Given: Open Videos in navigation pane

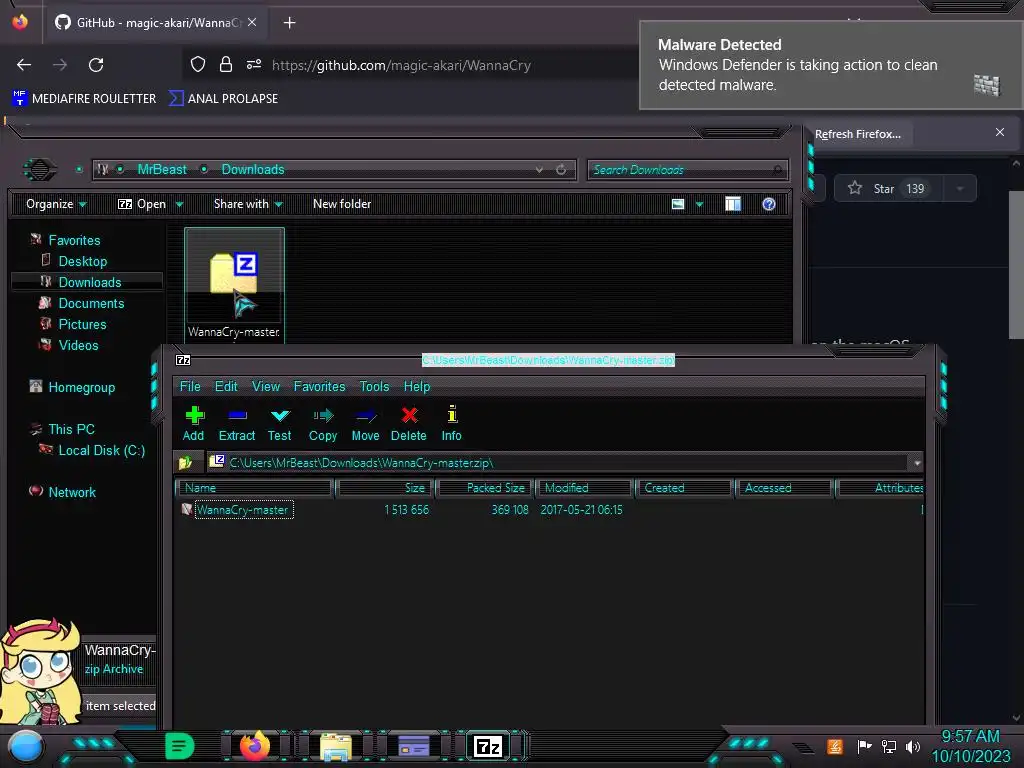Looking at the screenshot, I should tap(78, 345).
